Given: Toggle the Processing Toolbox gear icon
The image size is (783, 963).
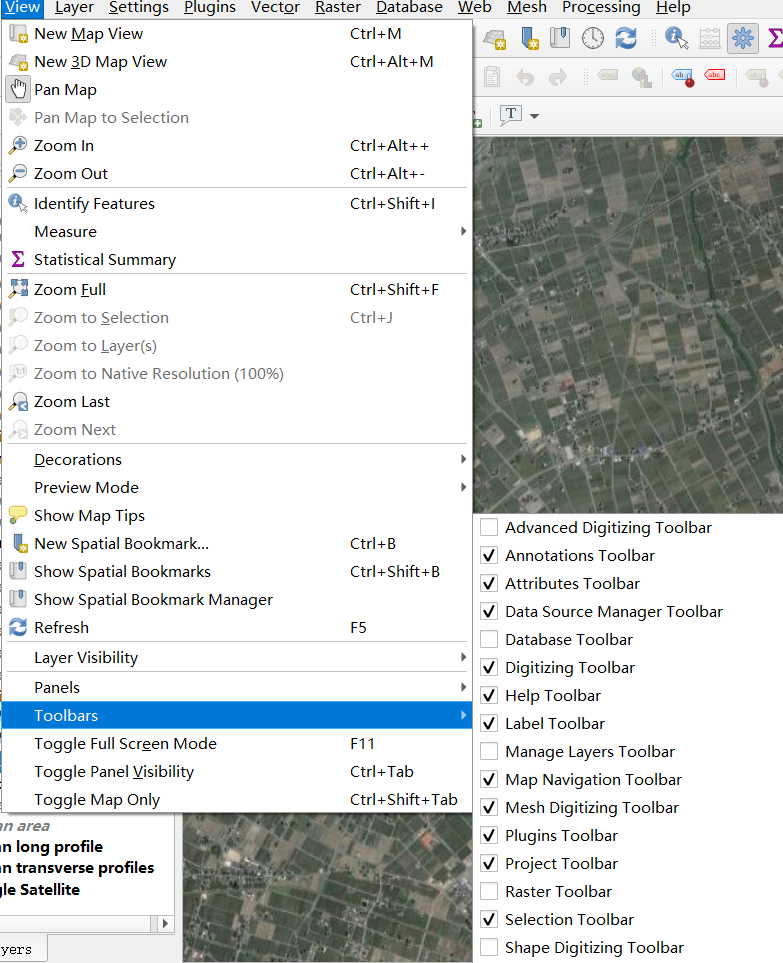Looking at the screenshot, I should pos(742,38).
